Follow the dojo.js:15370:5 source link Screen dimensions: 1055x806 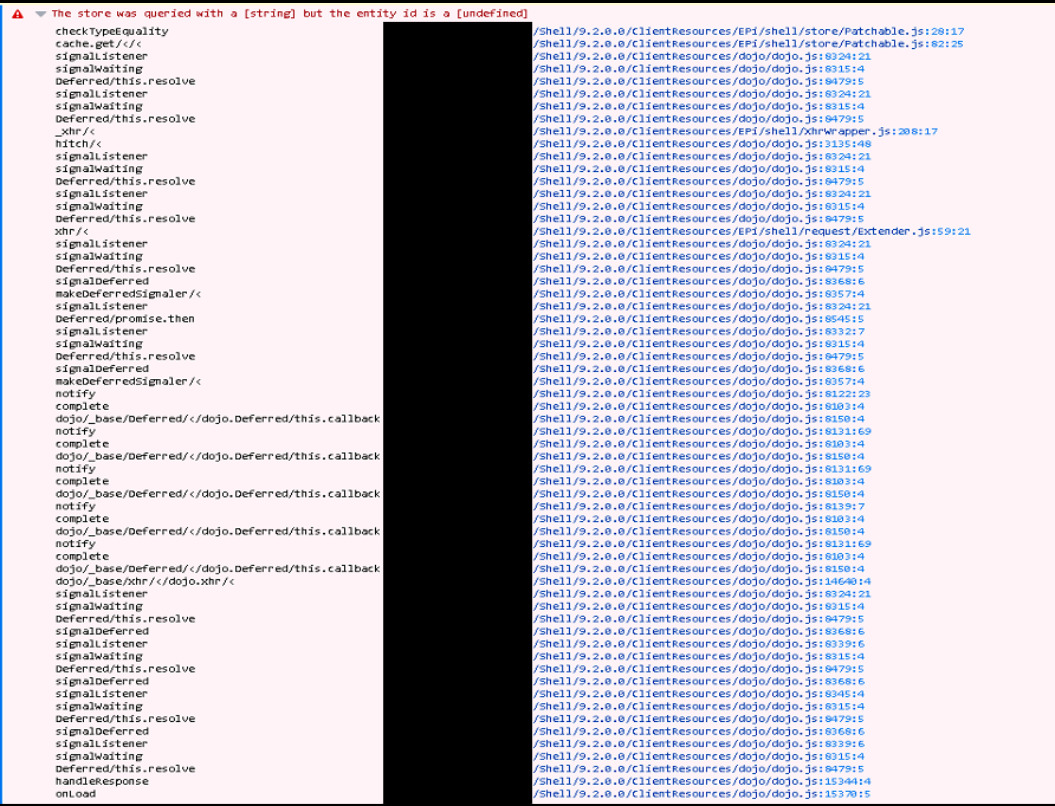[x=703, y=794]
